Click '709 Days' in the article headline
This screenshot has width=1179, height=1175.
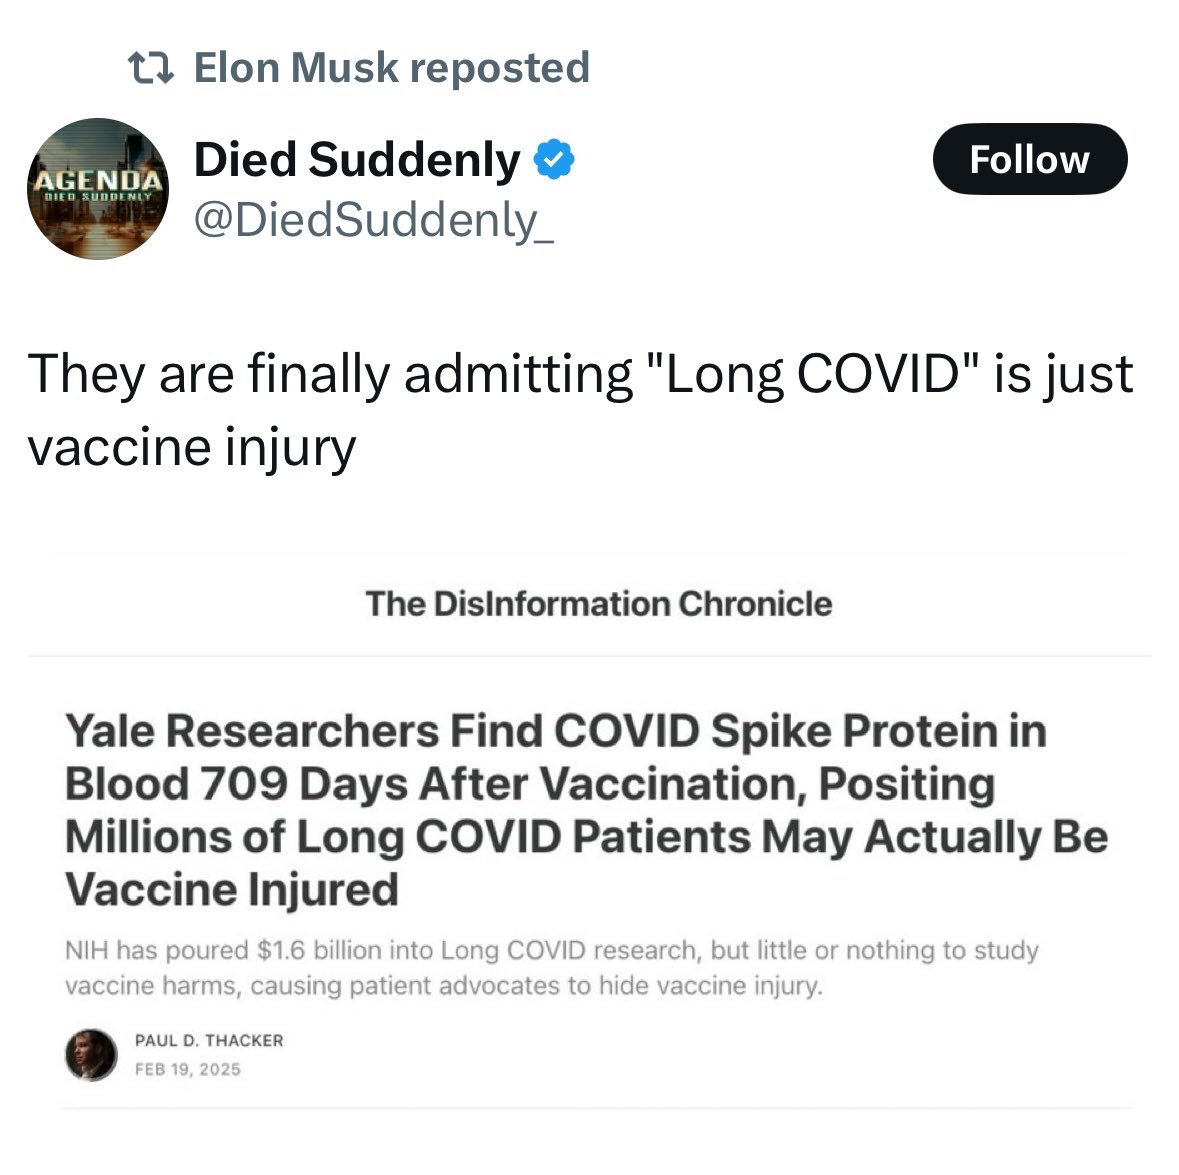[x=304, y=784]
